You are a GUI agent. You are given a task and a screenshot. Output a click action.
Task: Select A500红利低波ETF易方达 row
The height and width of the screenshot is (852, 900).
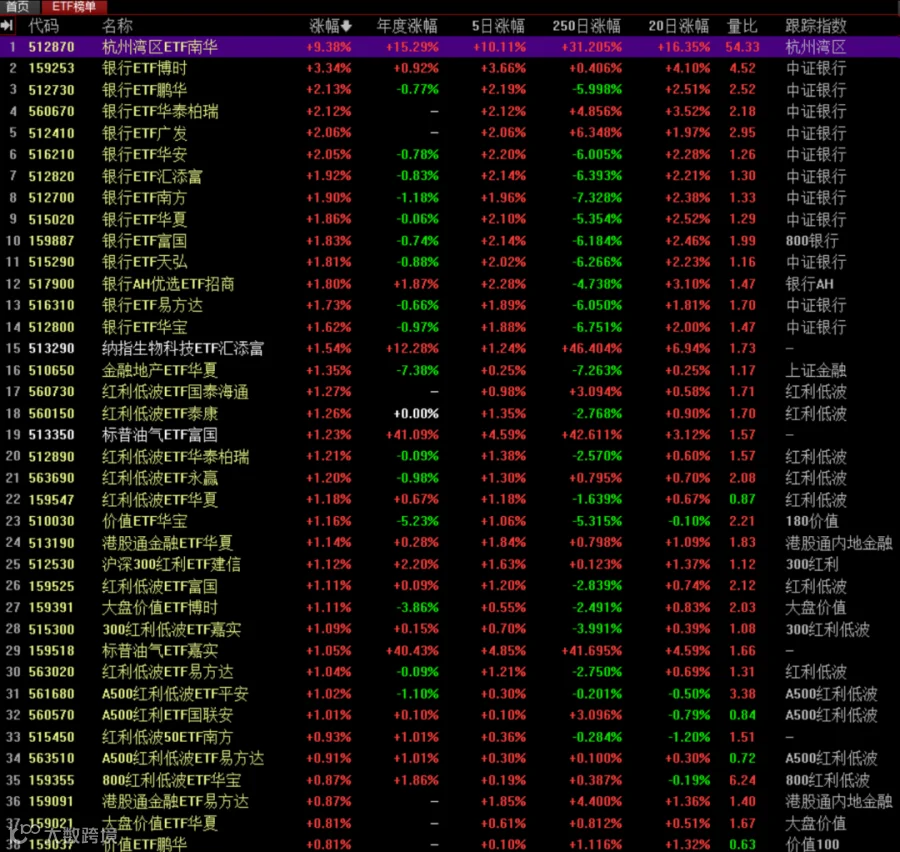[x=450, y=758]
